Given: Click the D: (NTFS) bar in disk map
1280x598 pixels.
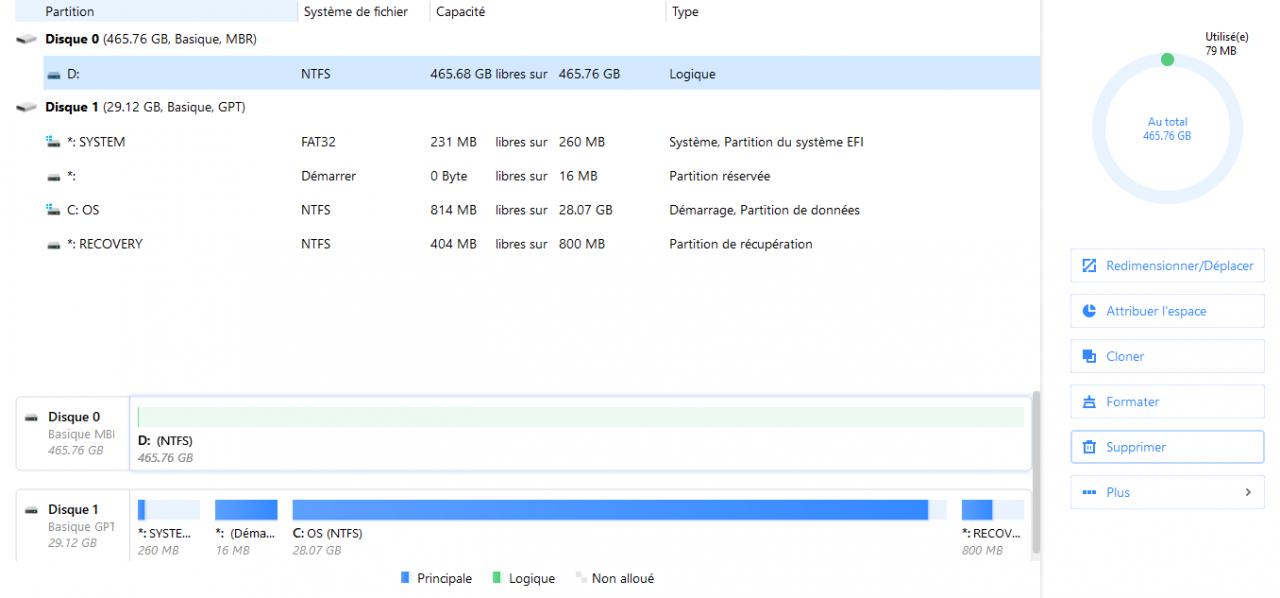Looking at the screenshot, I should tap(581, 417).
